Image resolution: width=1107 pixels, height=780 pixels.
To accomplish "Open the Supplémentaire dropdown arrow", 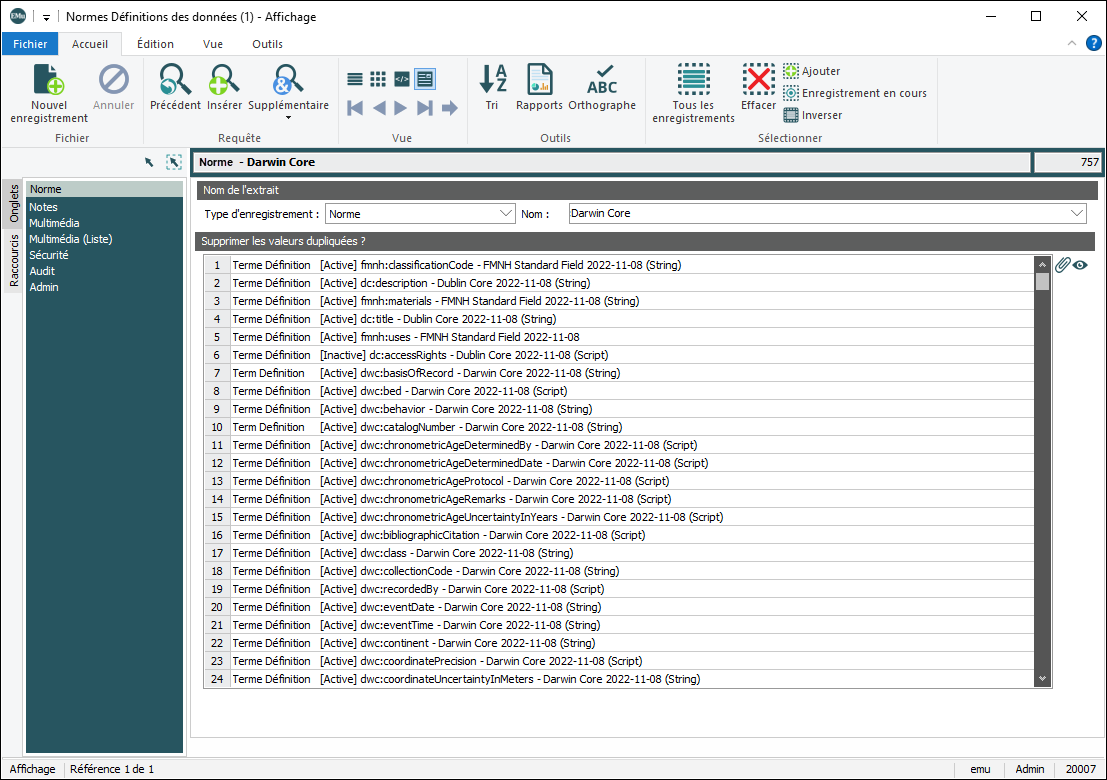I will (288, 118).
